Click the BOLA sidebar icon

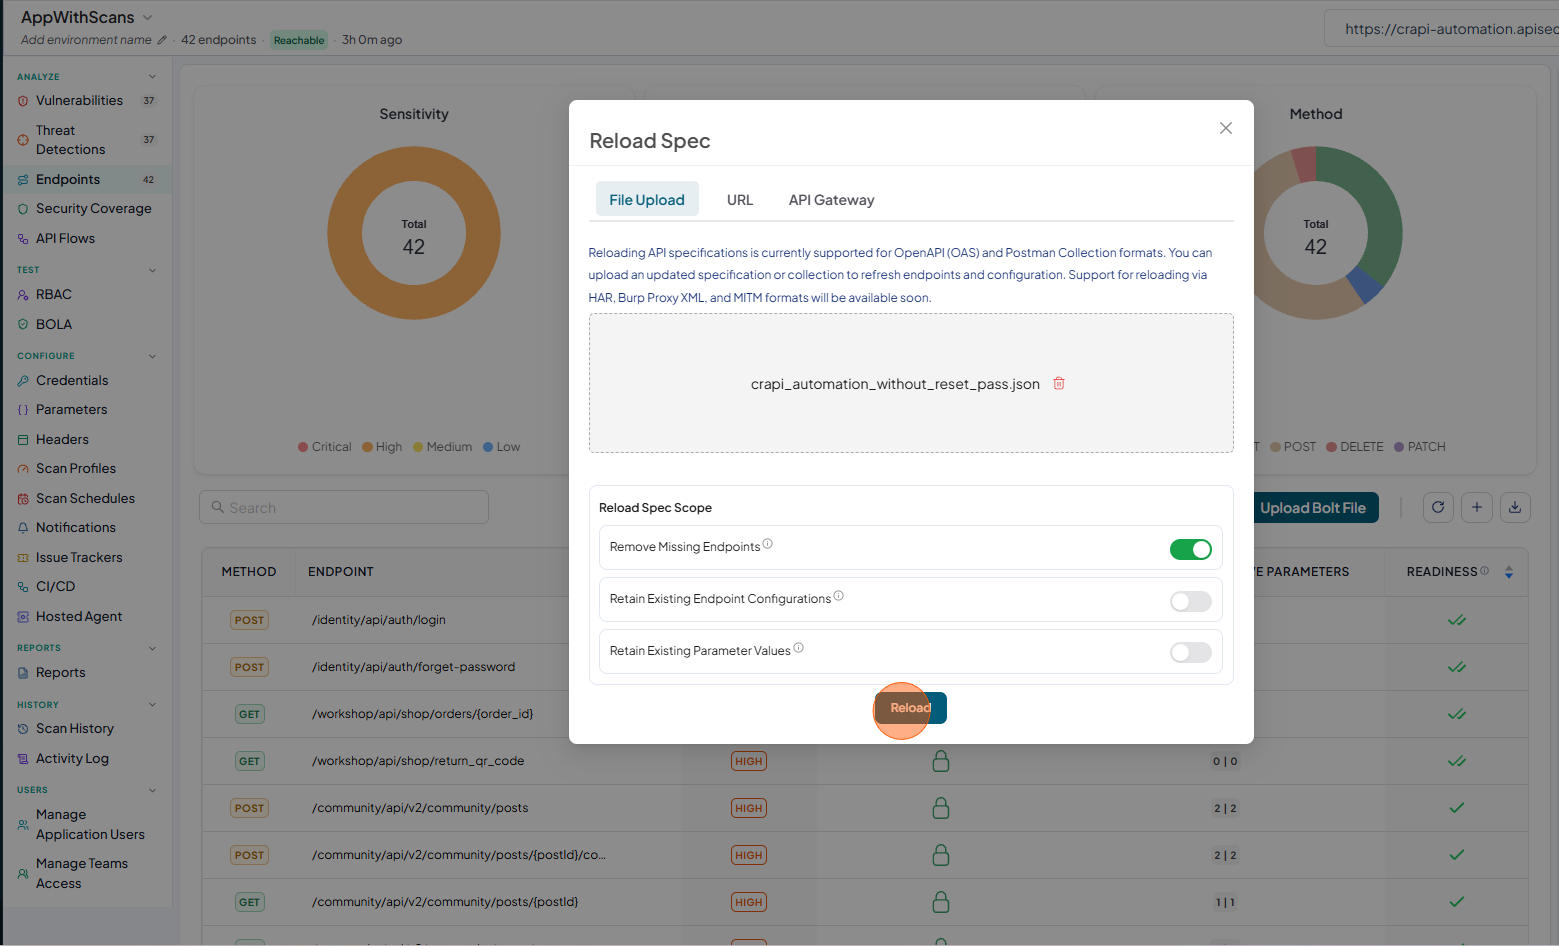point(23,325)
